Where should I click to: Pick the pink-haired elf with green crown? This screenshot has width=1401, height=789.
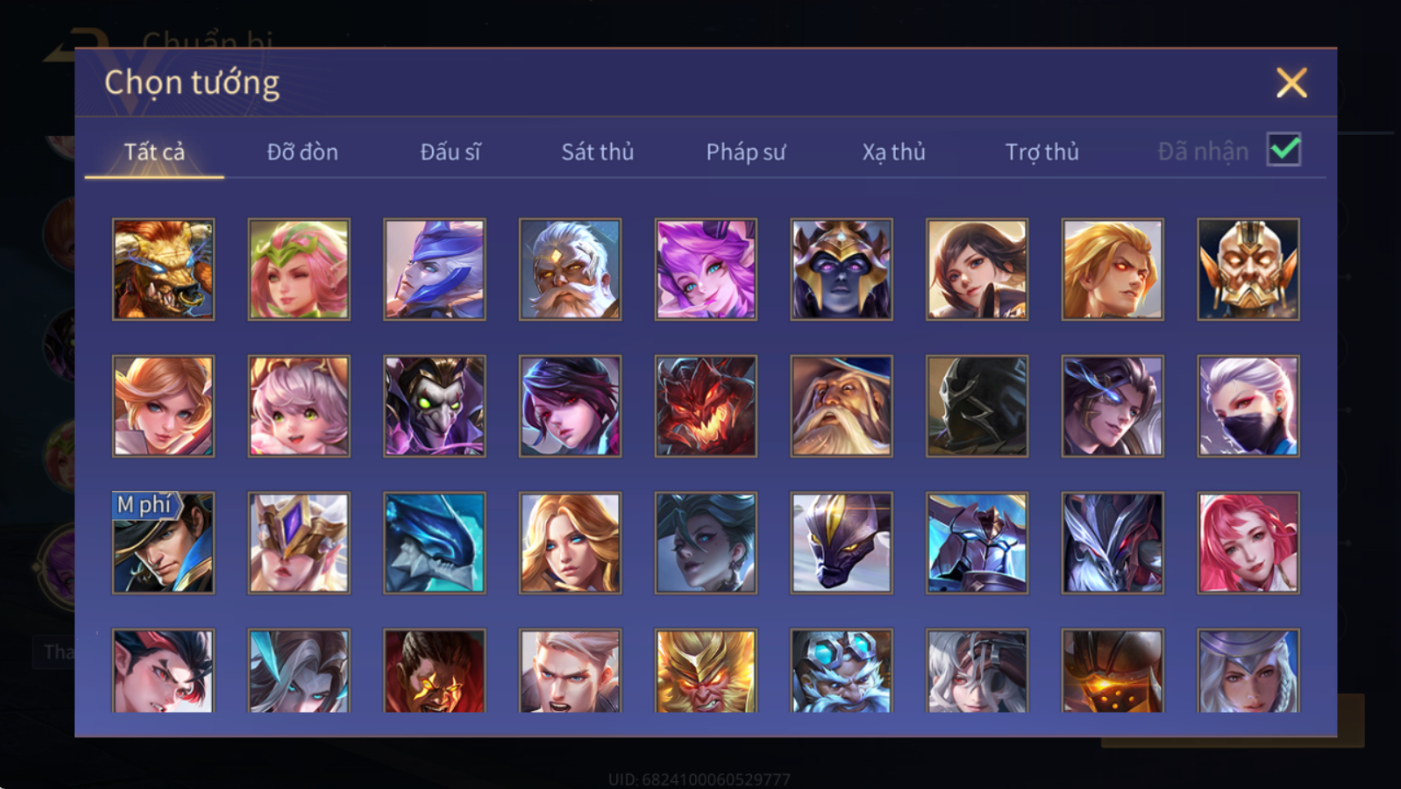(x=299, y=270)
